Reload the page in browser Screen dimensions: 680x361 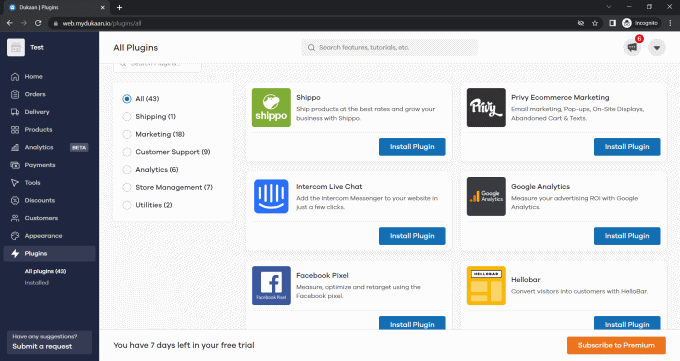coord(38,23)
